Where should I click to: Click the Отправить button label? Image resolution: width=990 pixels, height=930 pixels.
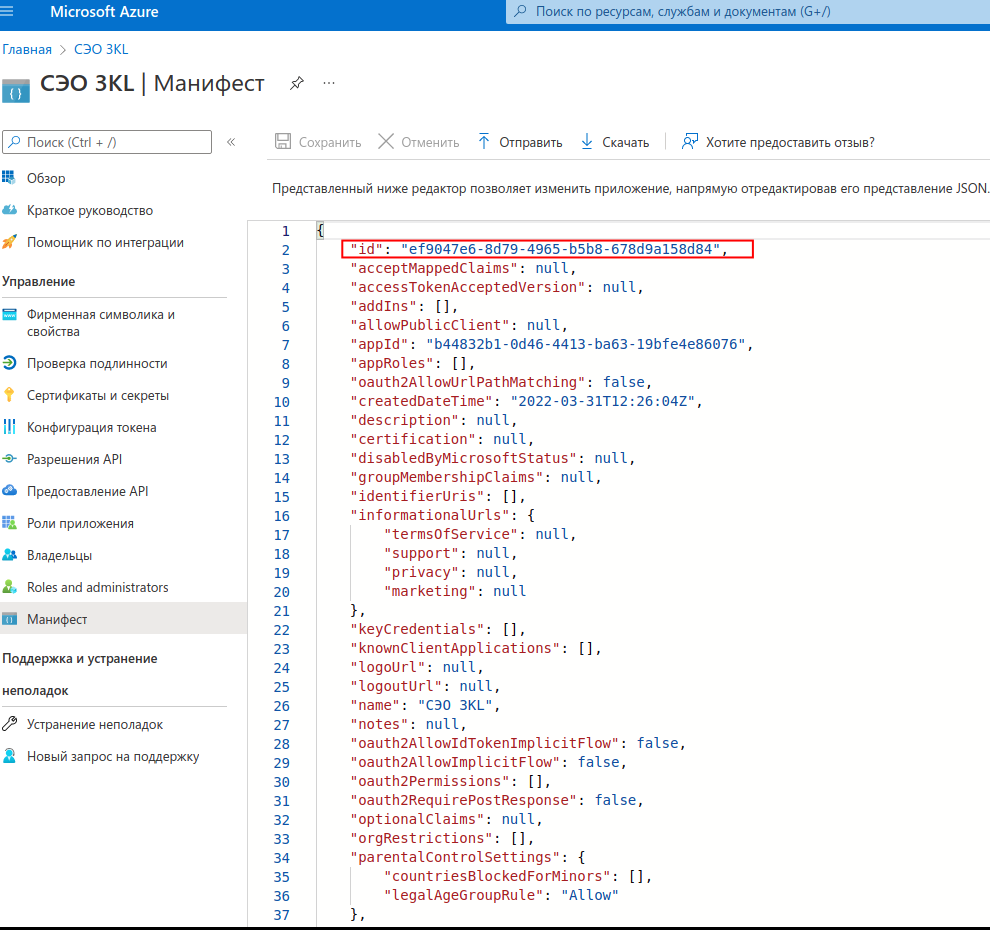click(530, 143)
